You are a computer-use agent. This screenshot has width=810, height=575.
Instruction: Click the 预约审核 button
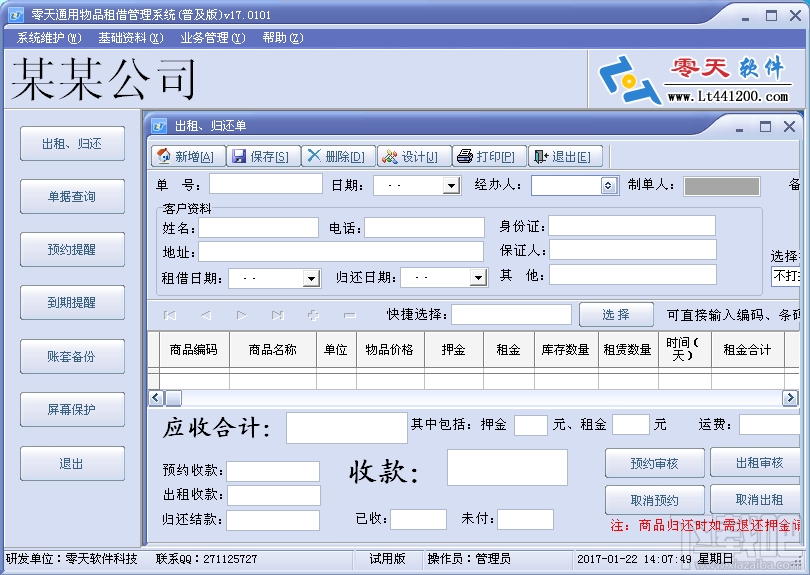(655, 463)
